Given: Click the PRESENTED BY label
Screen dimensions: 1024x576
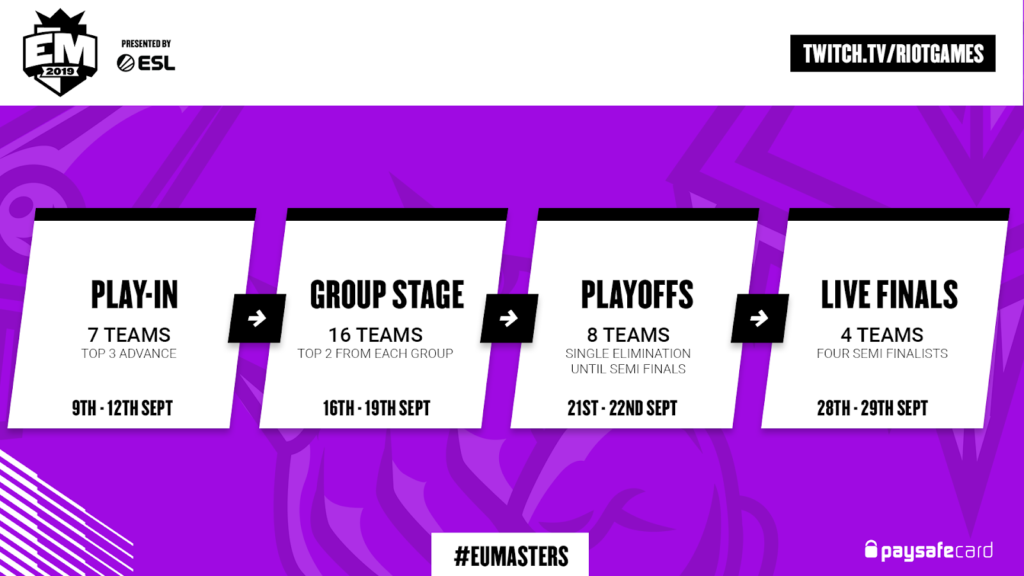Looking at the screenshot, I should 146,44.
